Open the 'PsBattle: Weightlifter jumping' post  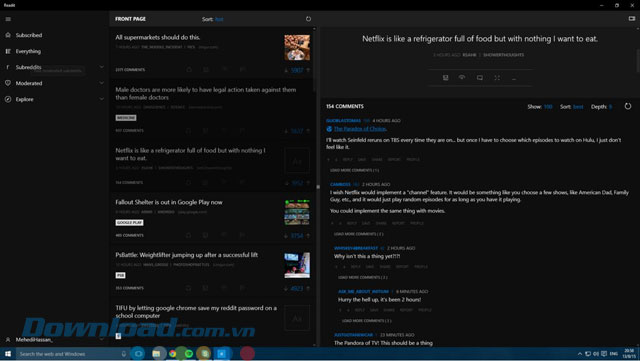tap(186, 255)
